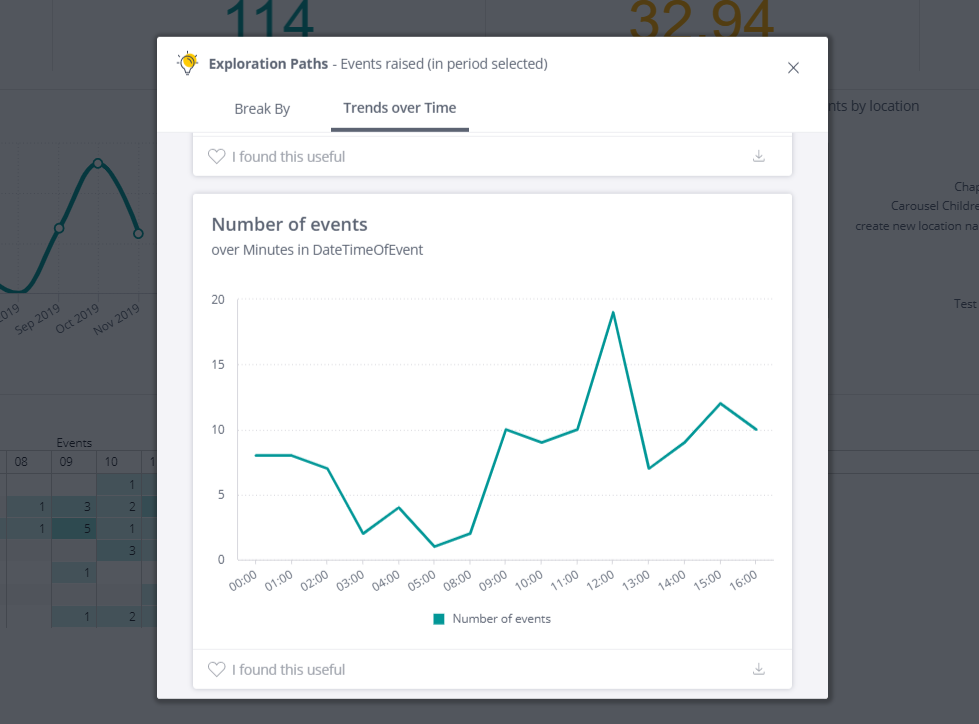Viewport: 979px width, 724px height.
Task: Click the y-axis value 20
Action: [218, 300]
